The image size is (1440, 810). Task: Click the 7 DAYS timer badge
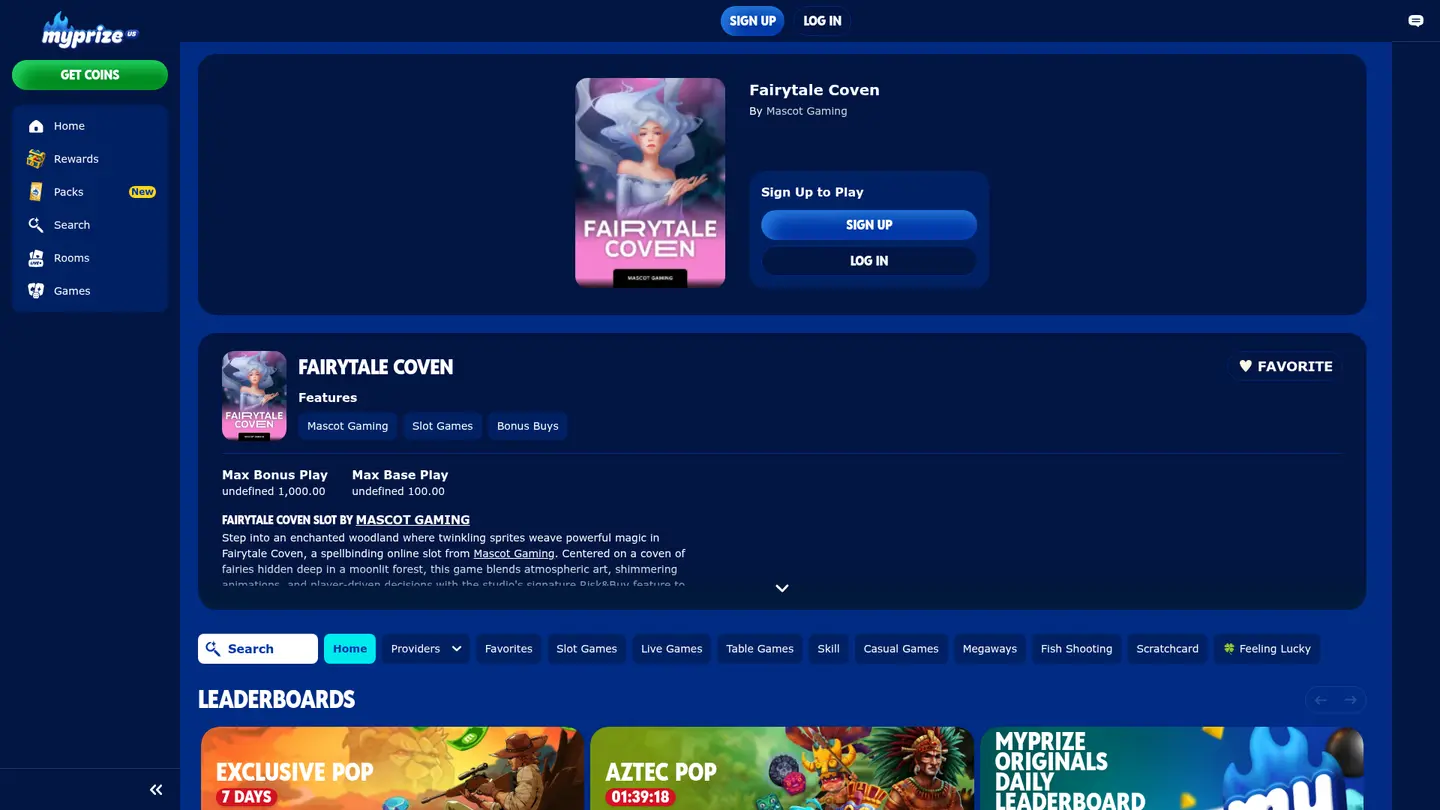[x=246, y=797]
